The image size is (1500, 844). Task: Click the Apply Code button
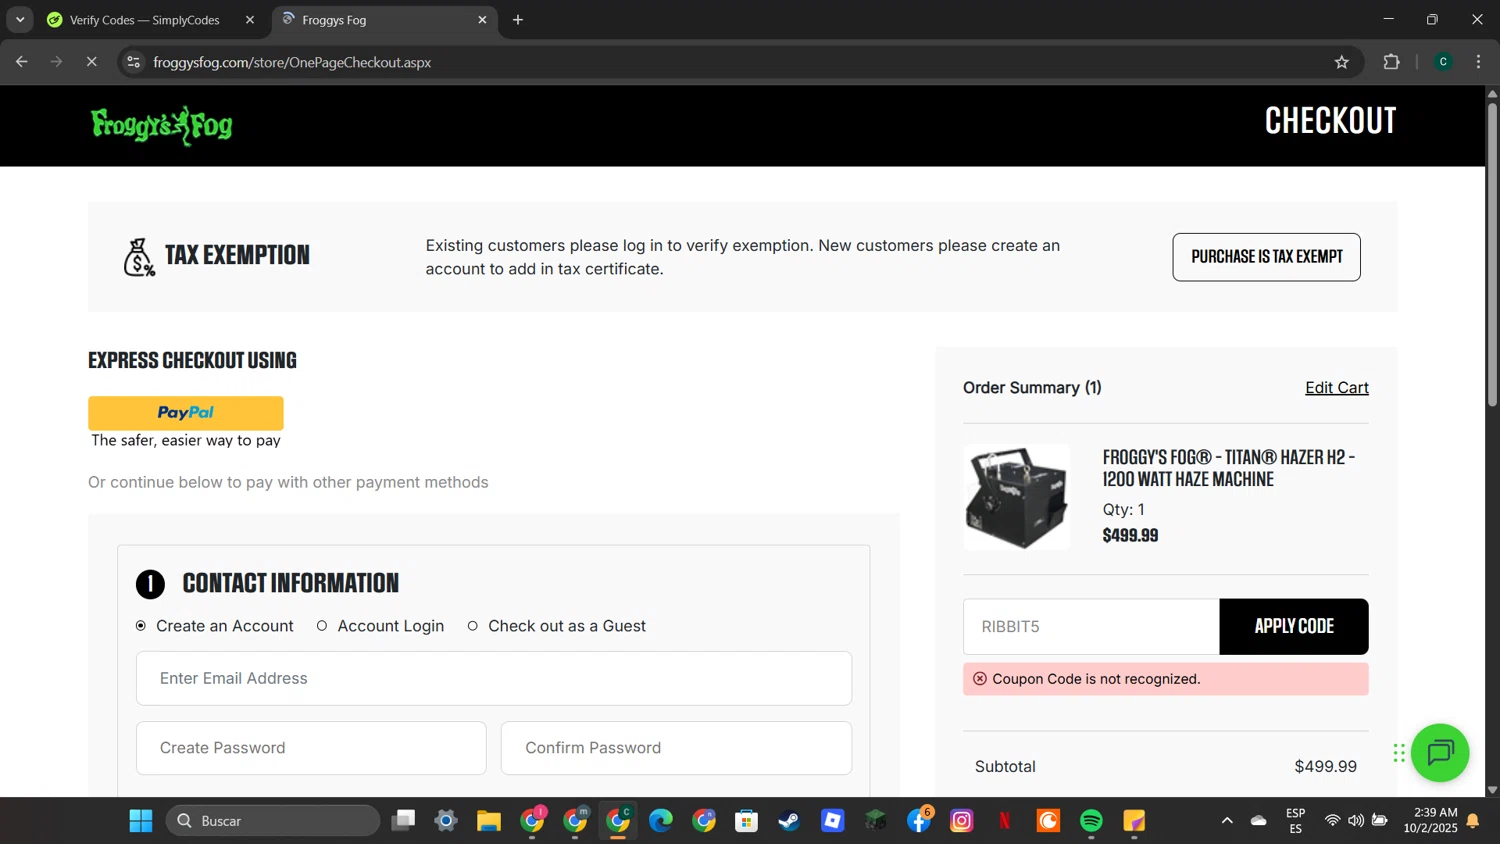(x=1293, y=627)
